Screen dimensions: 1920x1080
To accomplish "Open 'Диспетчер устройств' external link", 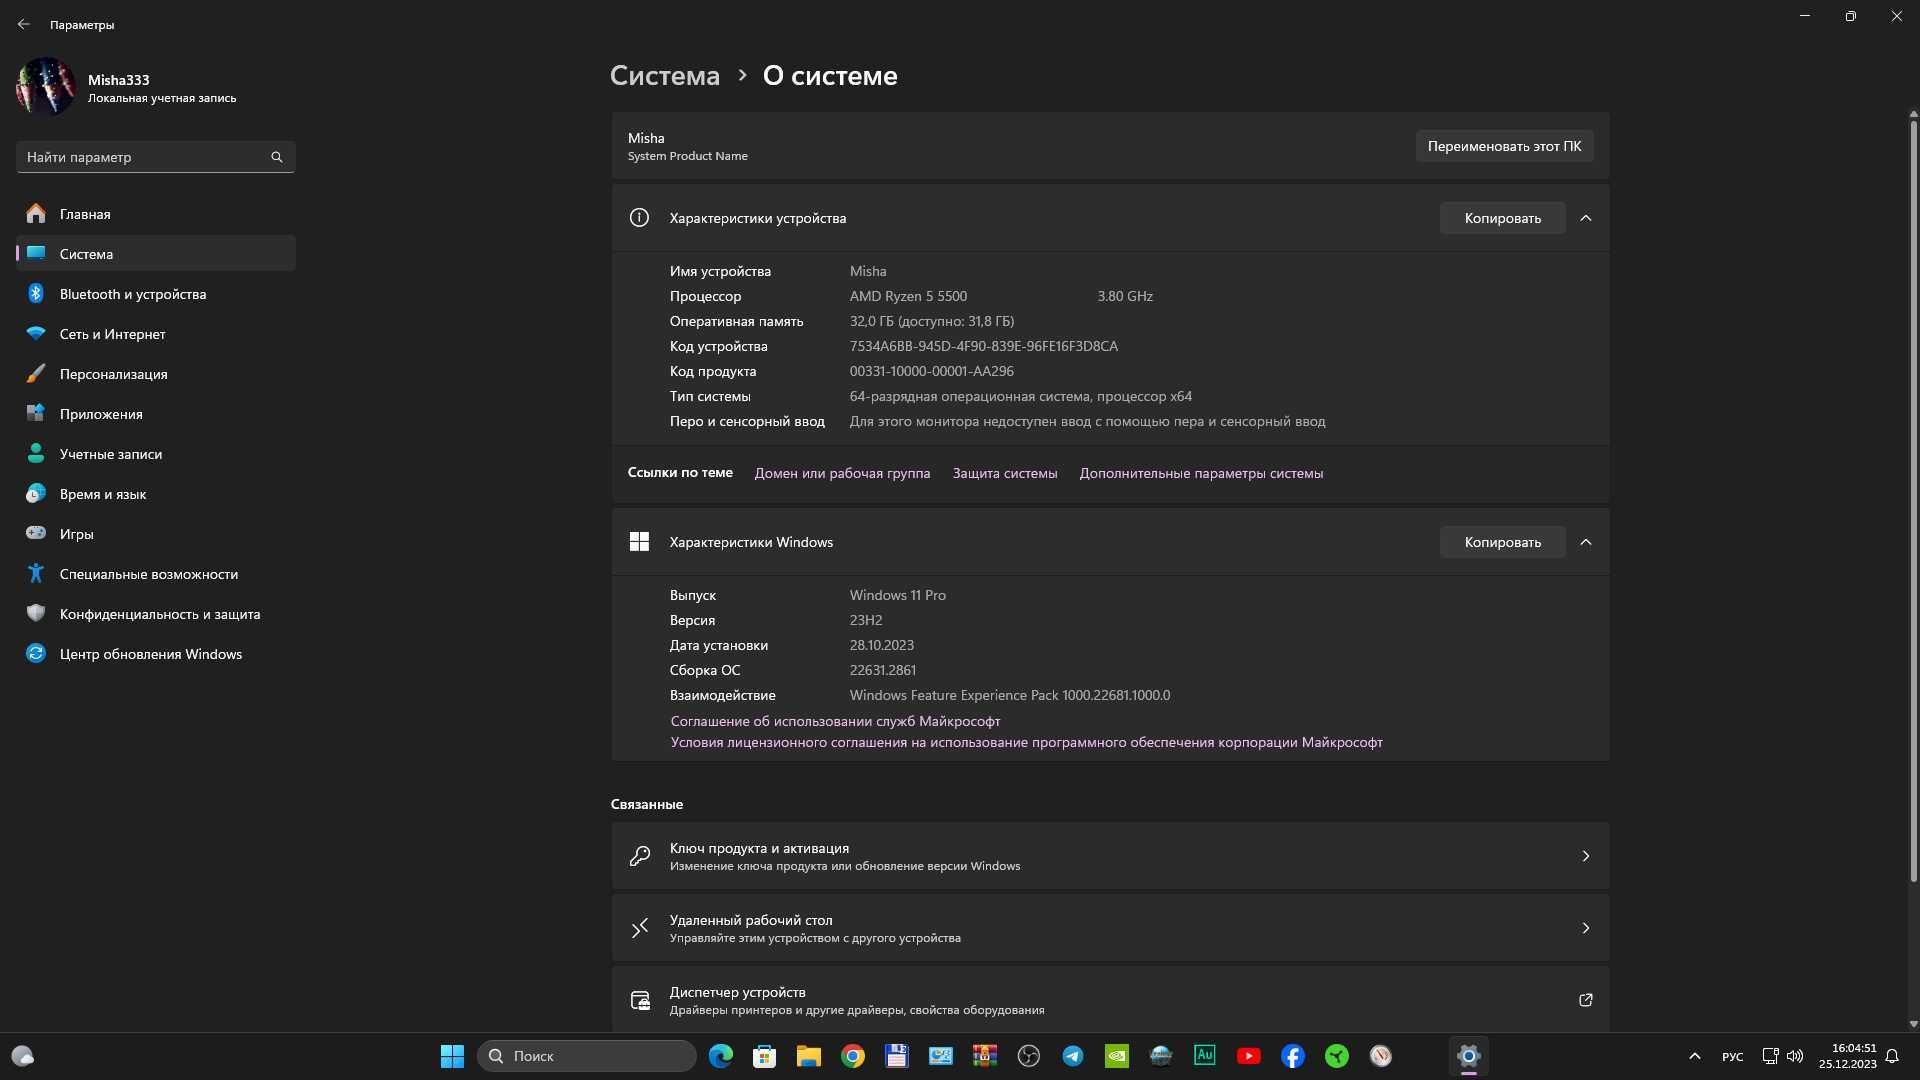I will [x=1110, y=1000].
